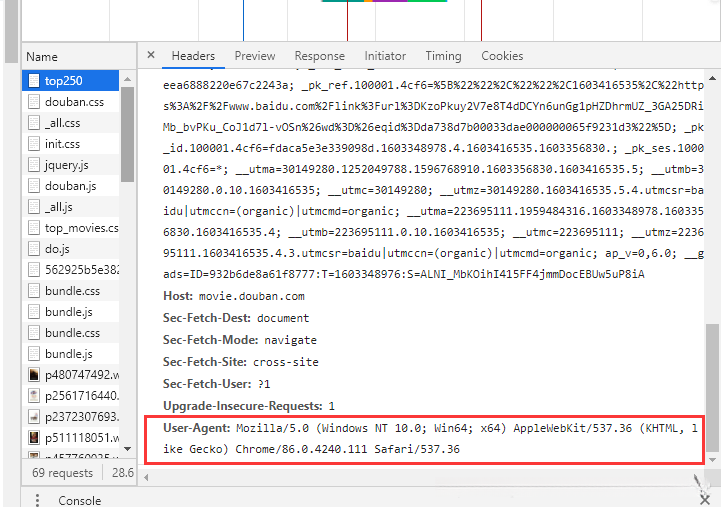
Task: Select the p2372307693 image request
Action: coord(70,416)
